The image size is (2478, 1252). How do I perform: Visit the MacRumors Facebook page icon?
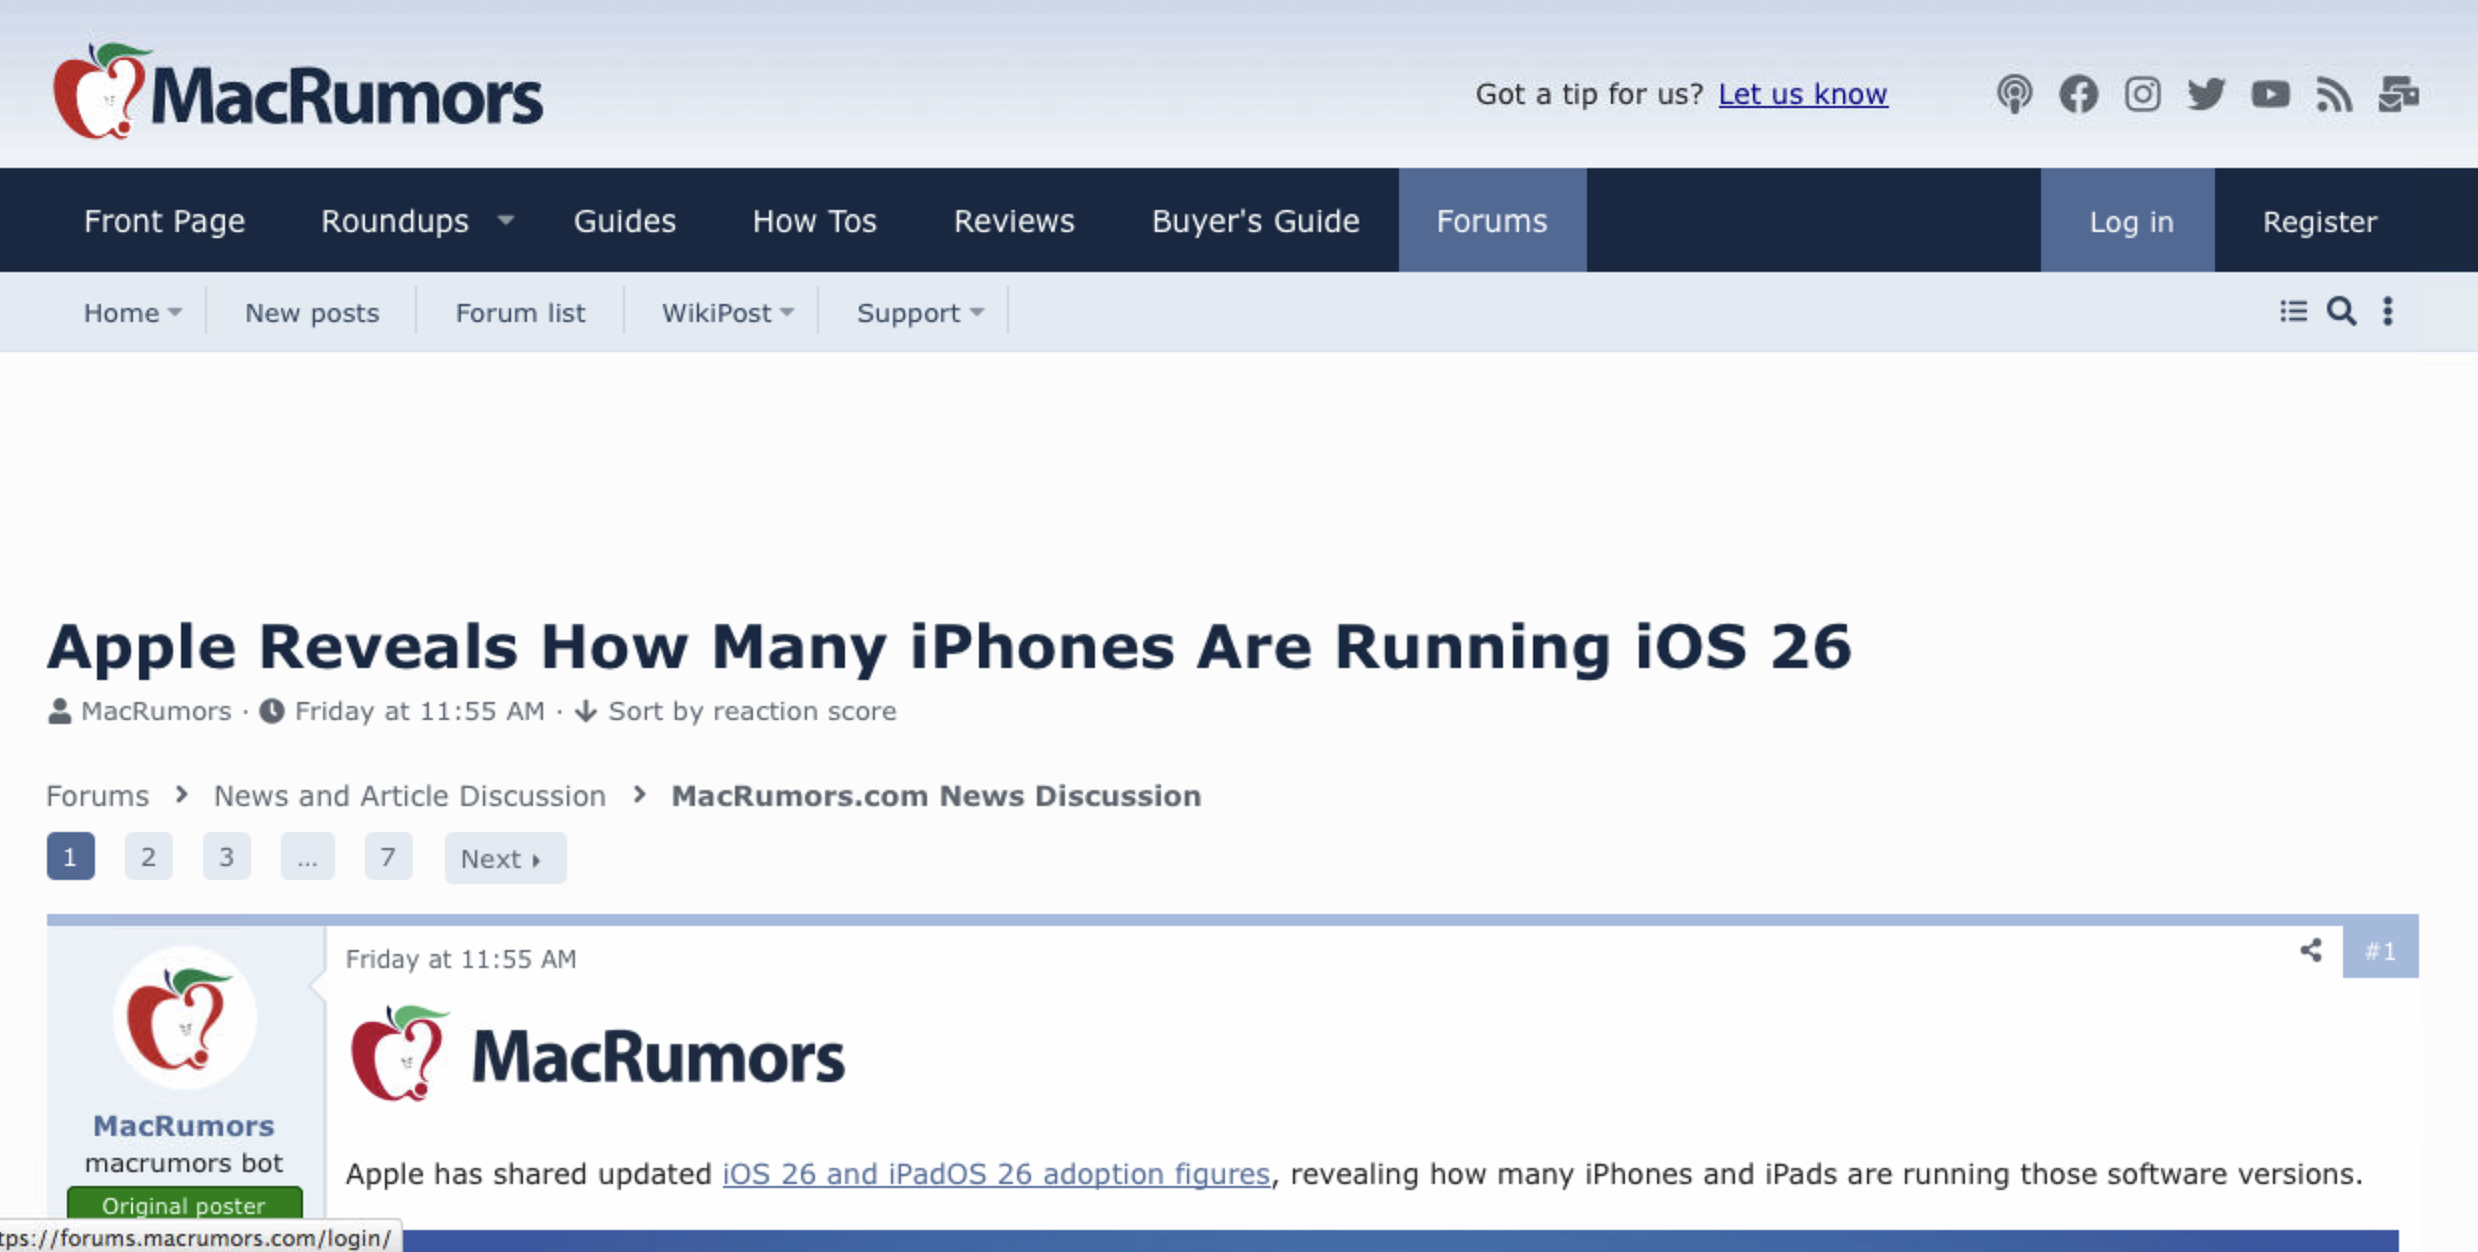pyautogui.click(x=2078, y=94)
